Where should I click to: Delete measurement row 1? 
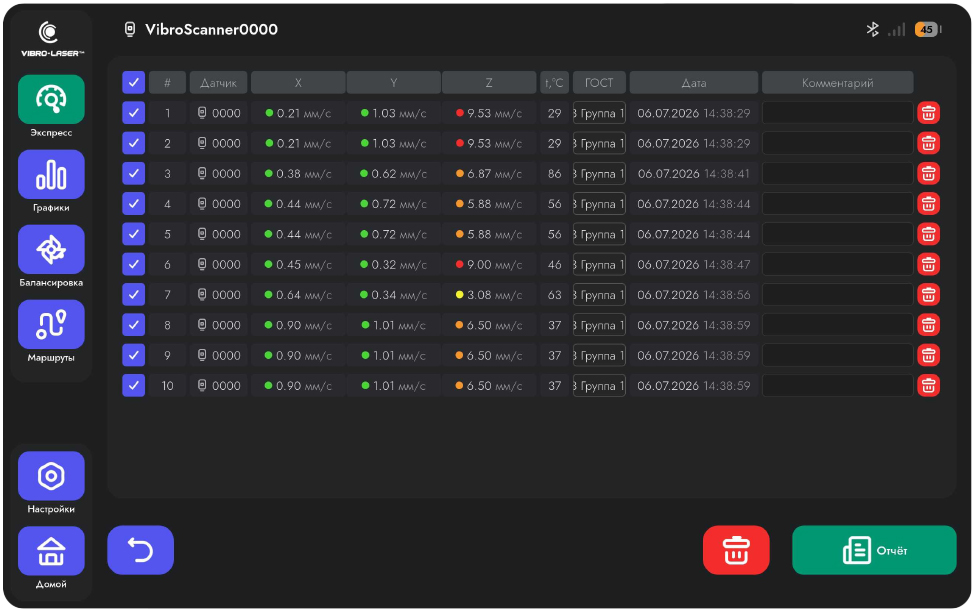(x=928, y=113)
